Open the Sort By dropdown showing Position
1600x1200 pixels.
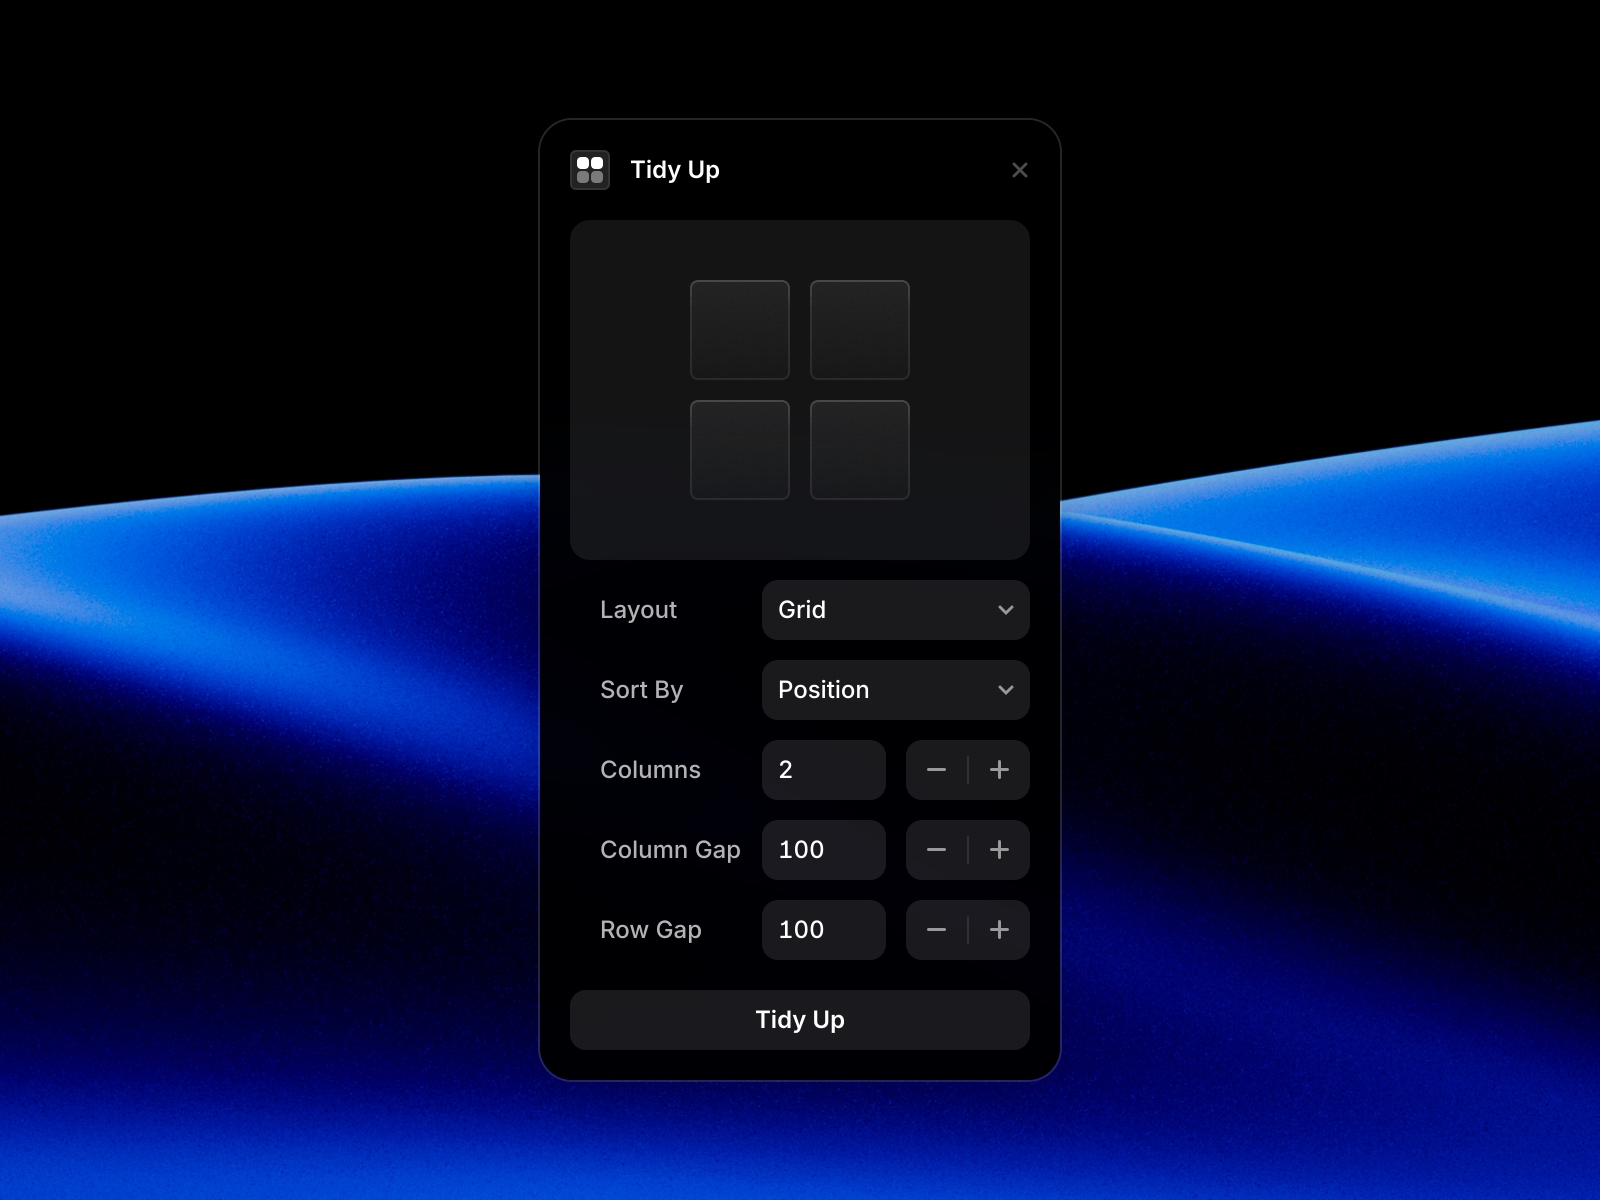coord(895,690)
